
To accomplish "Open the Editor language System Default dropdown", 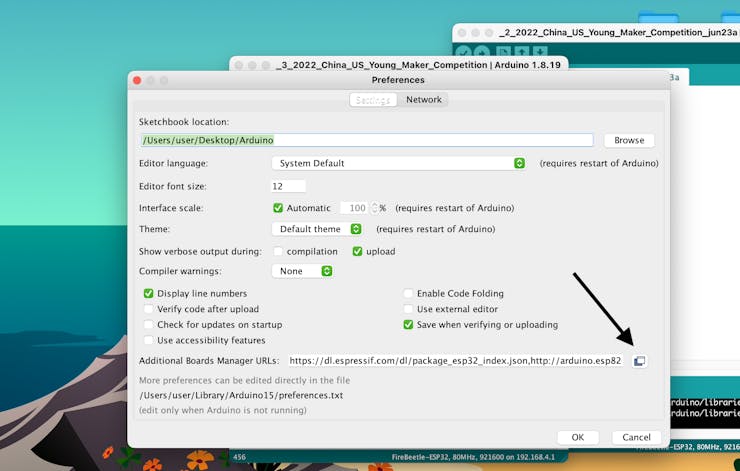I will (x=398, y=163).
